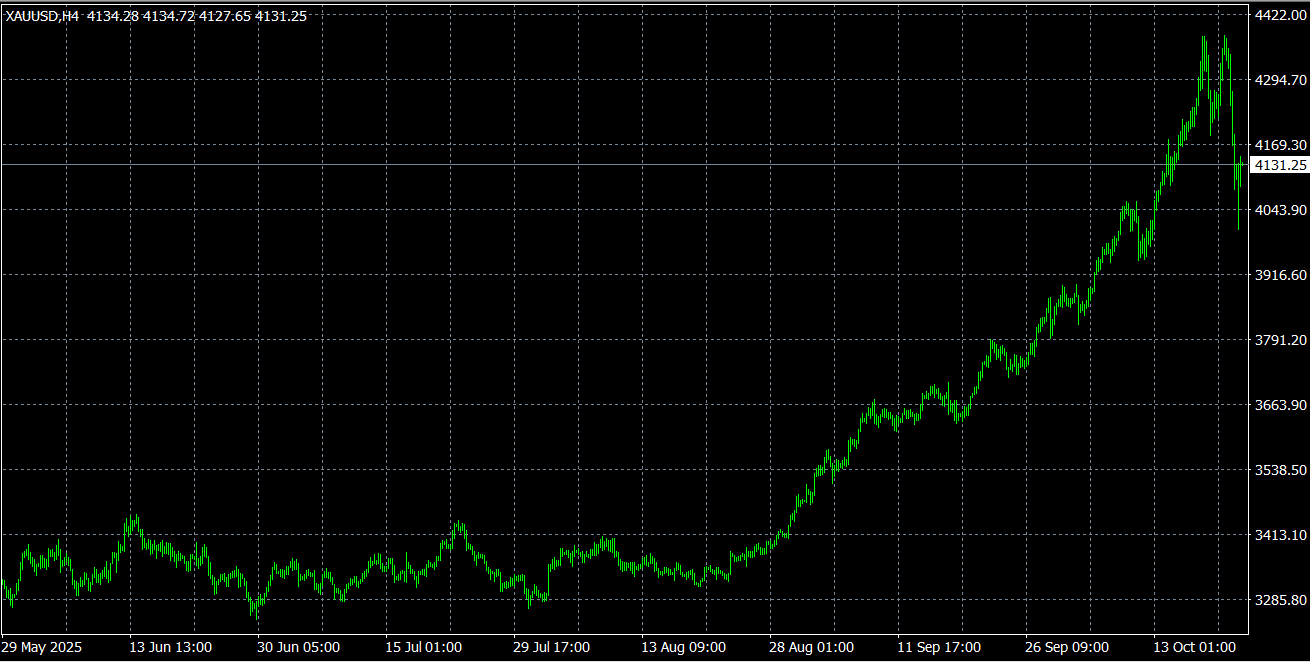
Task: Click the horizontal current price line
Action: [x=600, y=164]
